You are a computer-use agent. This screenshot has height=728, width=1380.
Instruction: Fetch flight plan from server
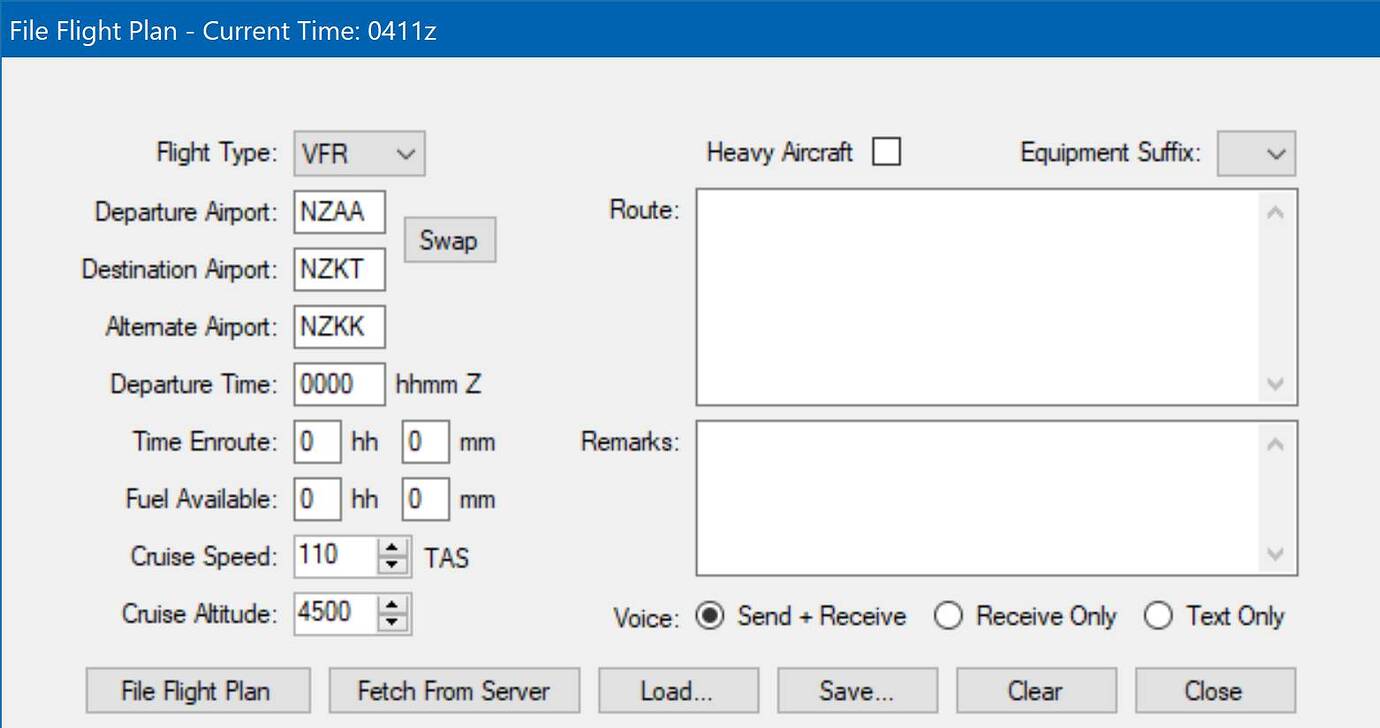click(454, 690)
